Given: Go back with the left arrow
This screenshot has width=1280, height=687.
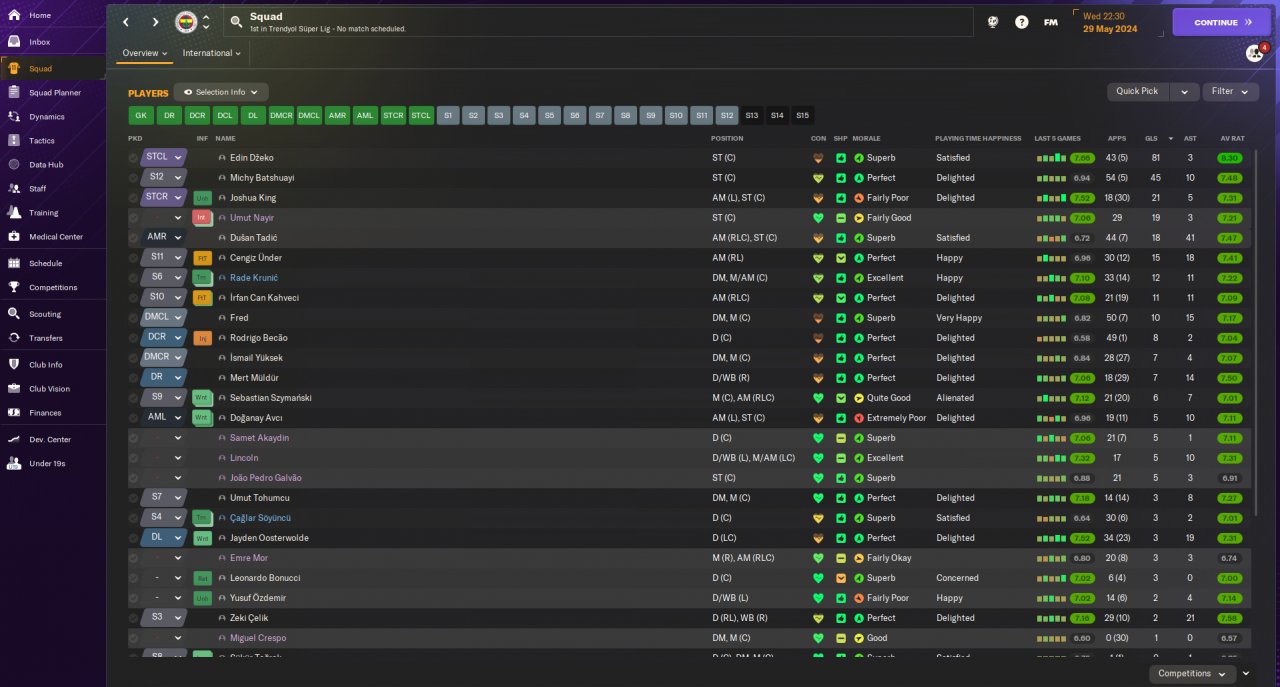Looking at the screenshot, I should point(125,22).
